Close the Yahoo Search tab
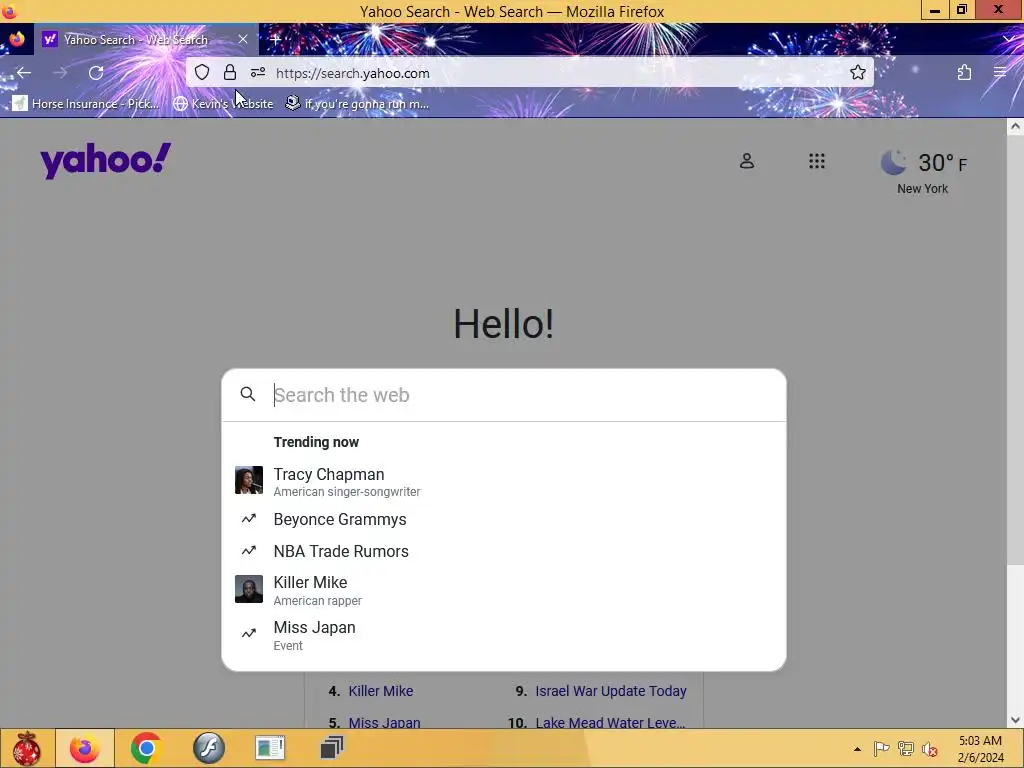The width and height of the screenshot is (1024, 768). click(243, 40)
